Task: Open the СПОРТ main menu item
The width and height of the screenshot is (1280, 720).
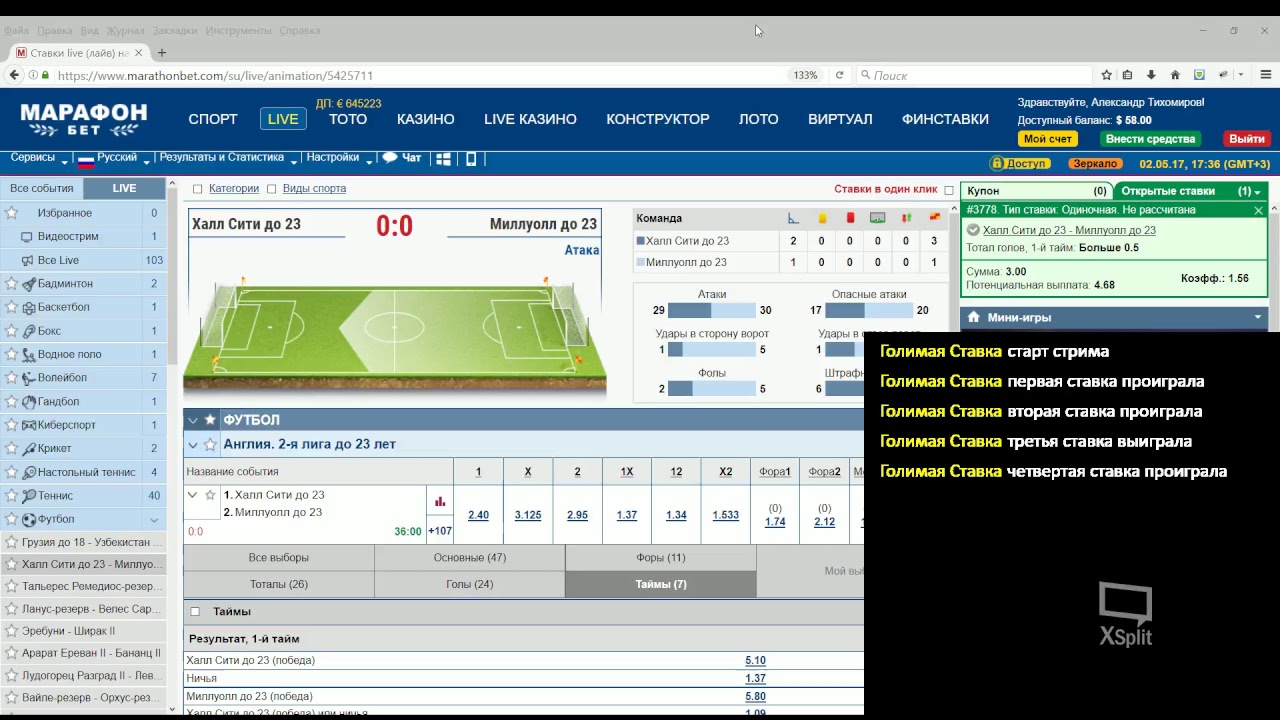Action: (213, 119)
